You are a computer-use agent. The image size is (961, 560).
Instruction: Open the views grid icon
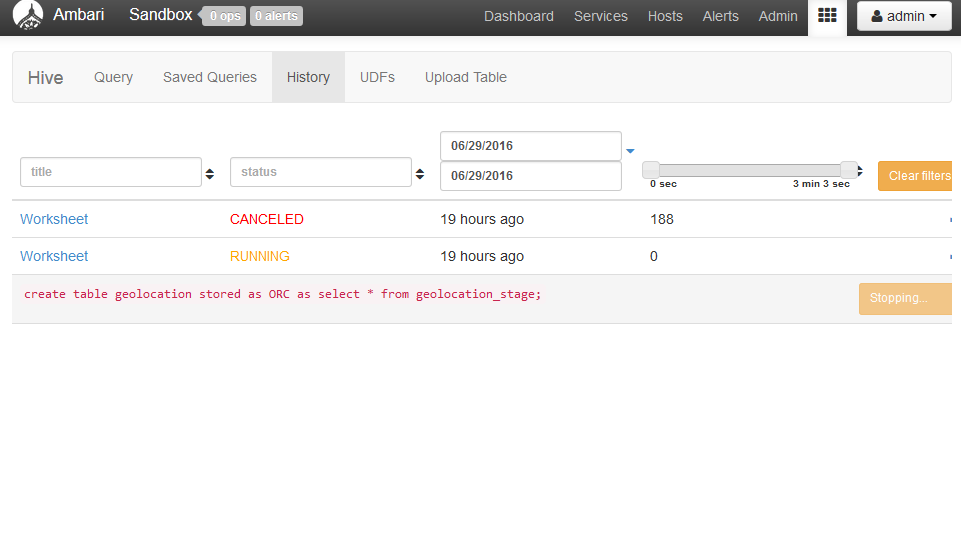point(827,16)
